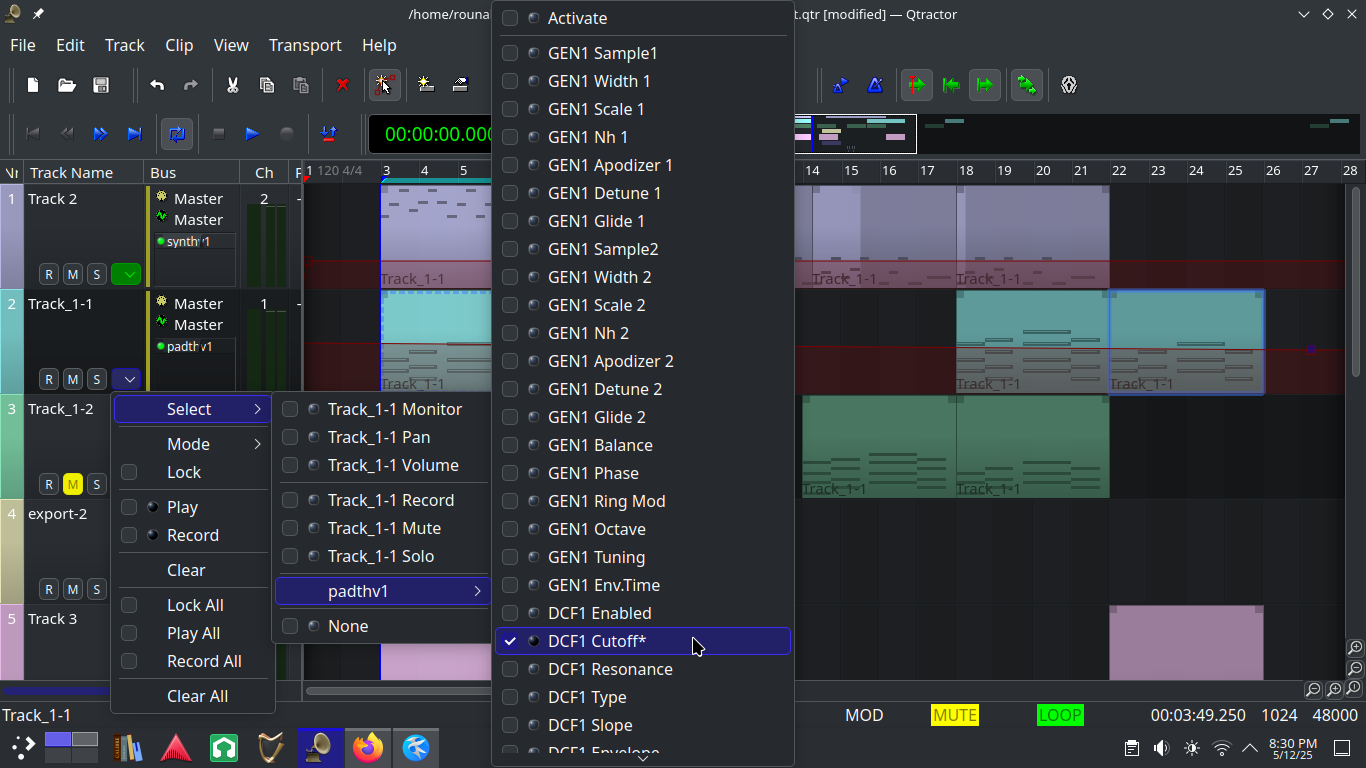Click the Save session floppy icon
The image size is (1366, 768).
tap(101, 85)
